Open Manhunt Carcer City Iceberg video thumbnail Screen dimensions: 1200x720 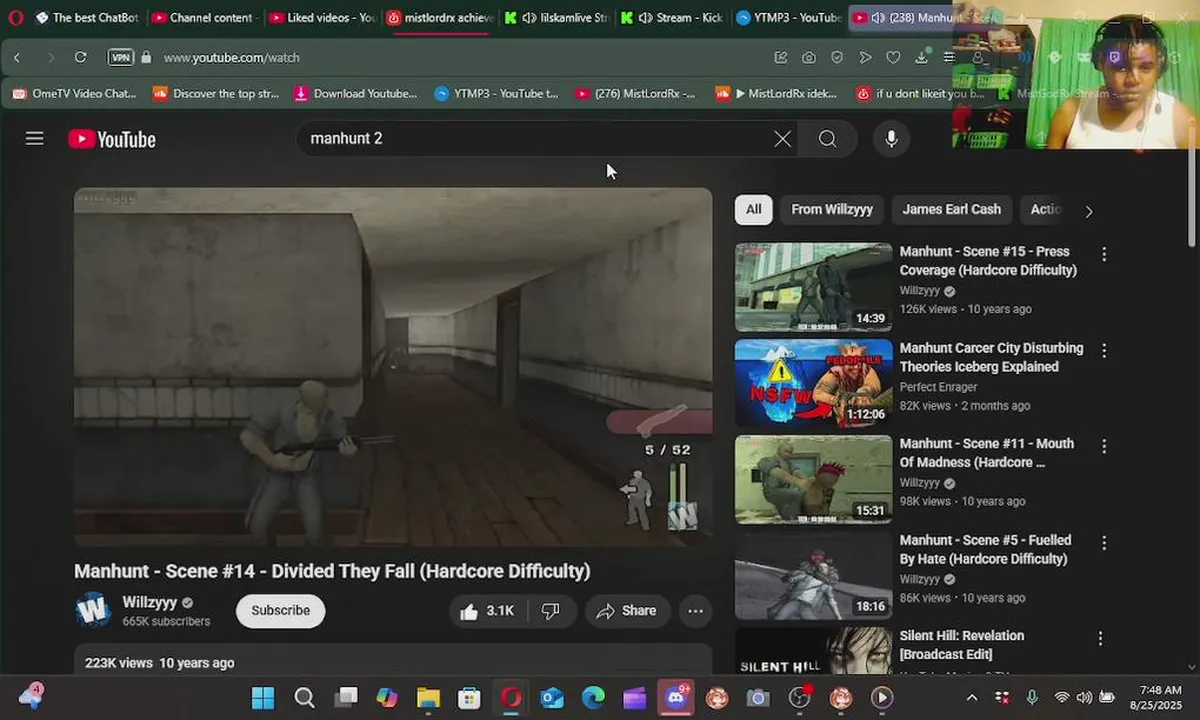coord(813,383)
